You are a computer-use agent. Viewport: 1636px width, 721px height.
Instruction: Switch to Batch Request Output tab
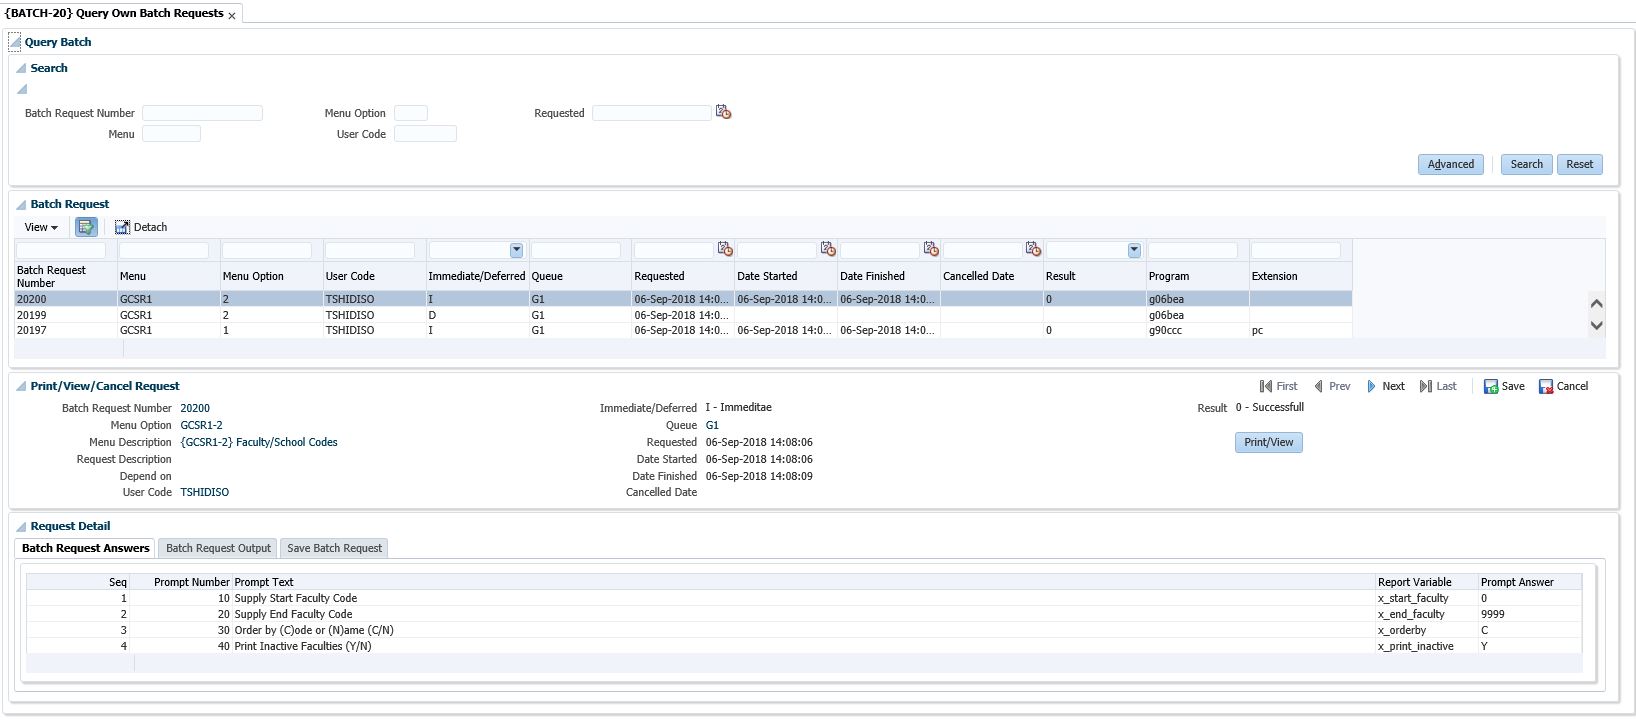click(218, 548)
